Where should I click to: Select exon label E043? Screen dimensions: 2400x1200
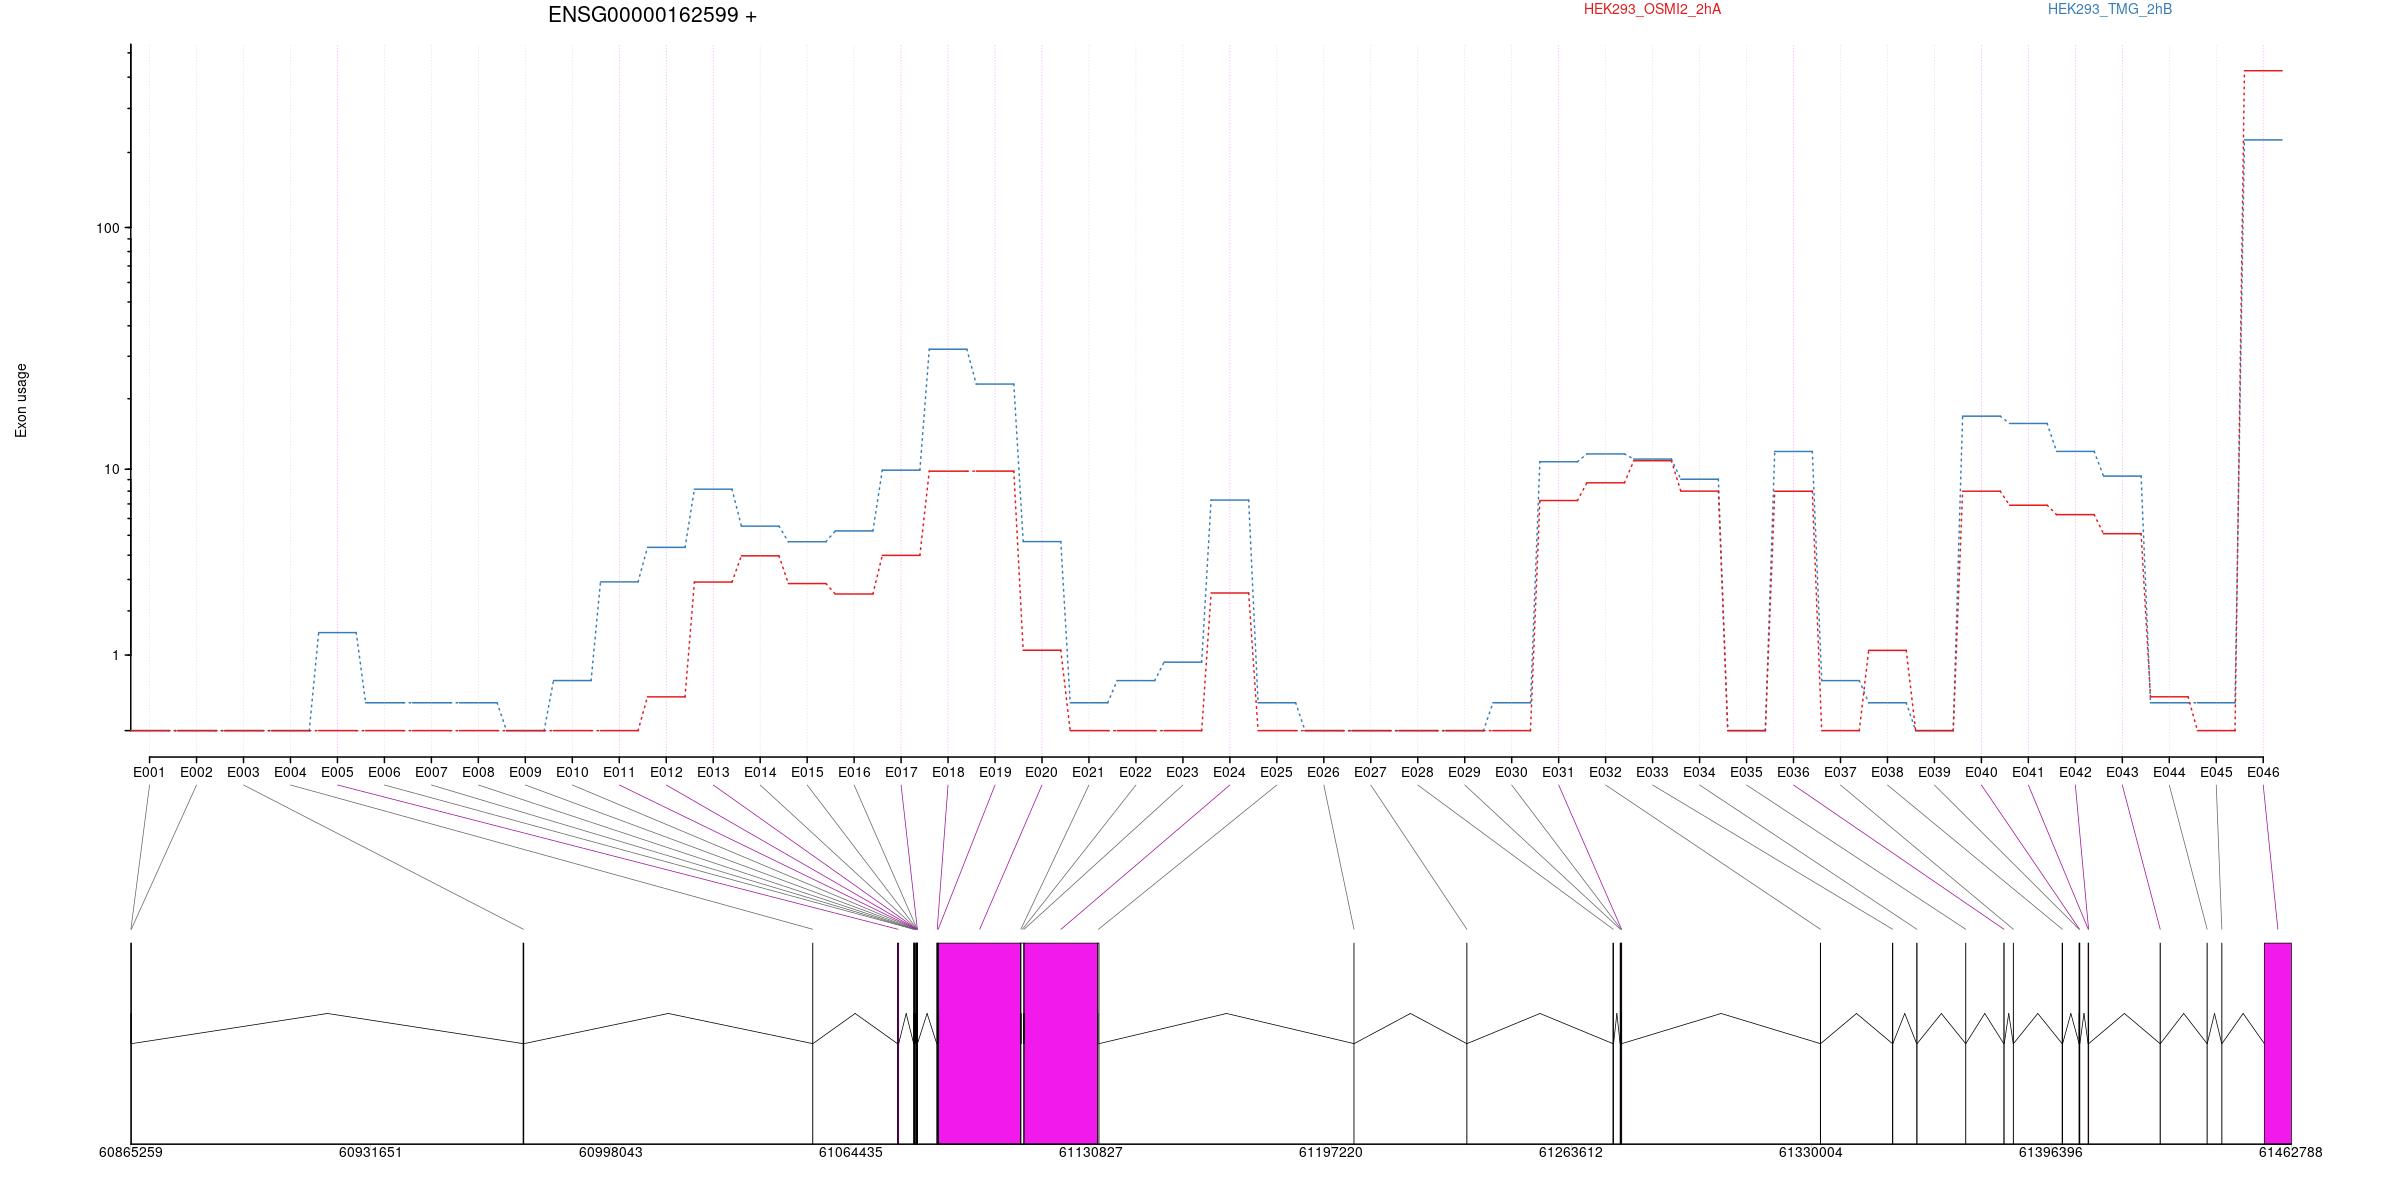coord(2122,772)
